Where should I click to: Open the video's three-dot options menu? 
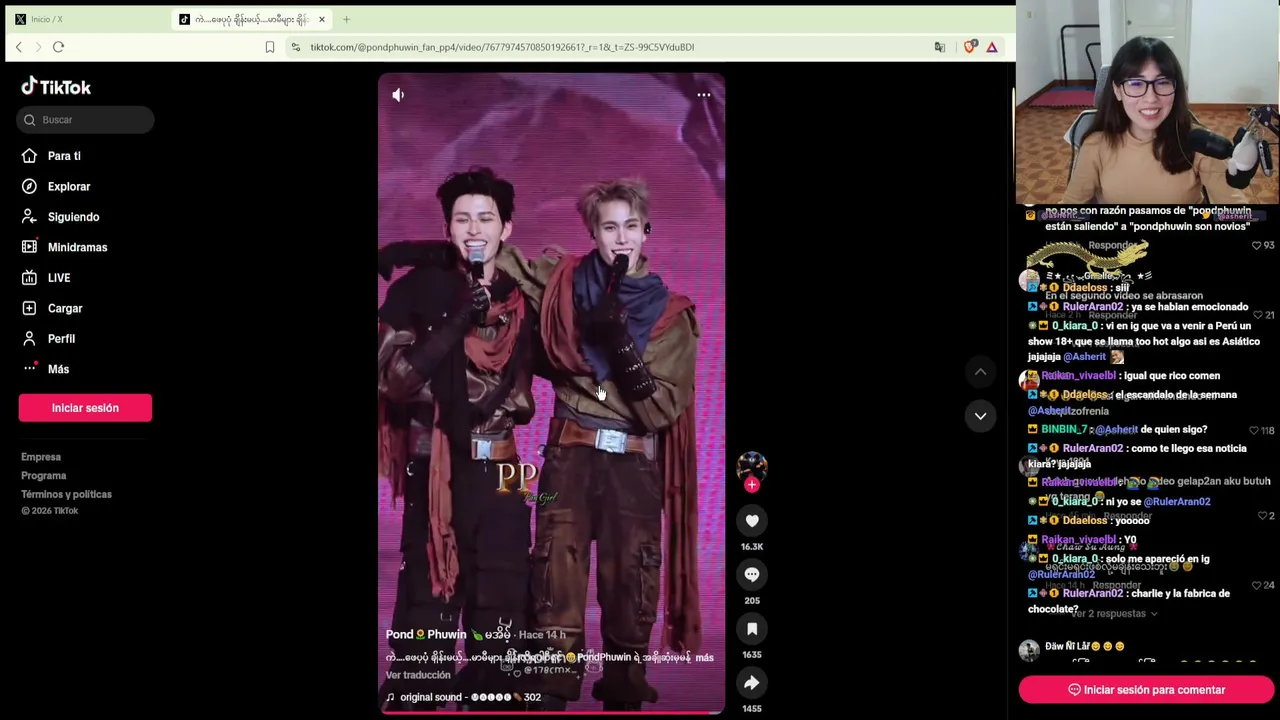[x=704, y=95]
